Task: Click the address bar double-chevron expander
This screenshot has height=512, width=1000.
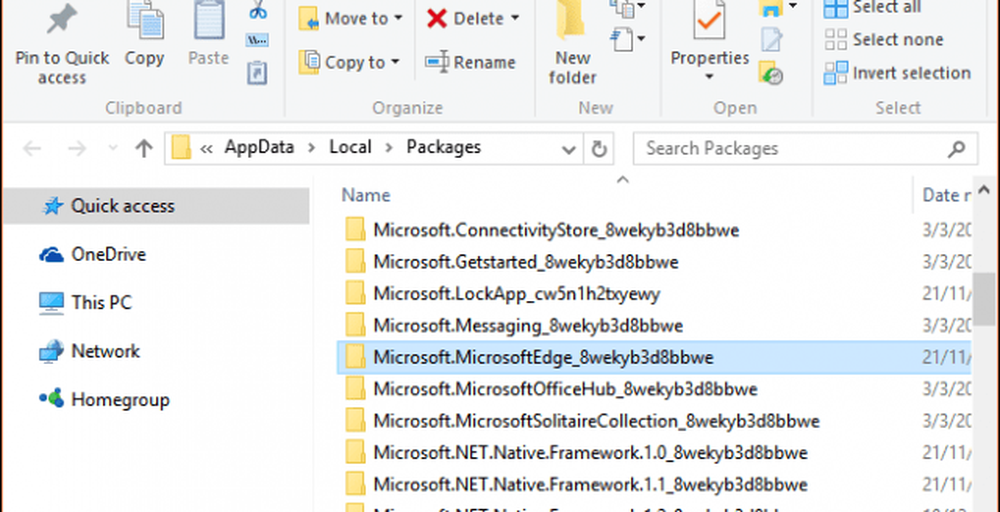Action: (206, 149)
